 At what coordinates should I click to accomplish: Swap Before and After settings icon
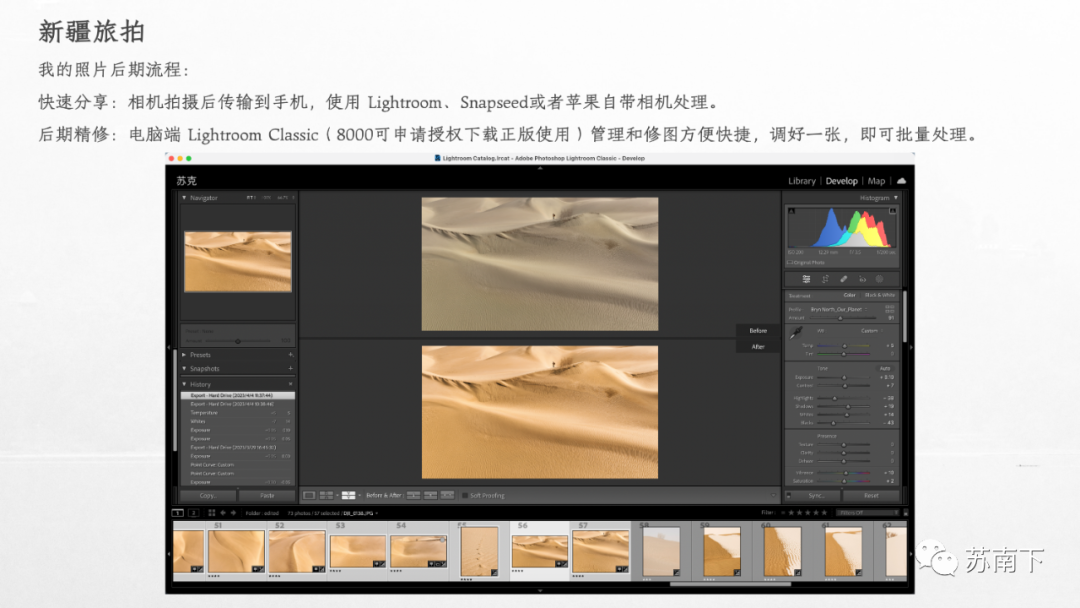[447, 495]
